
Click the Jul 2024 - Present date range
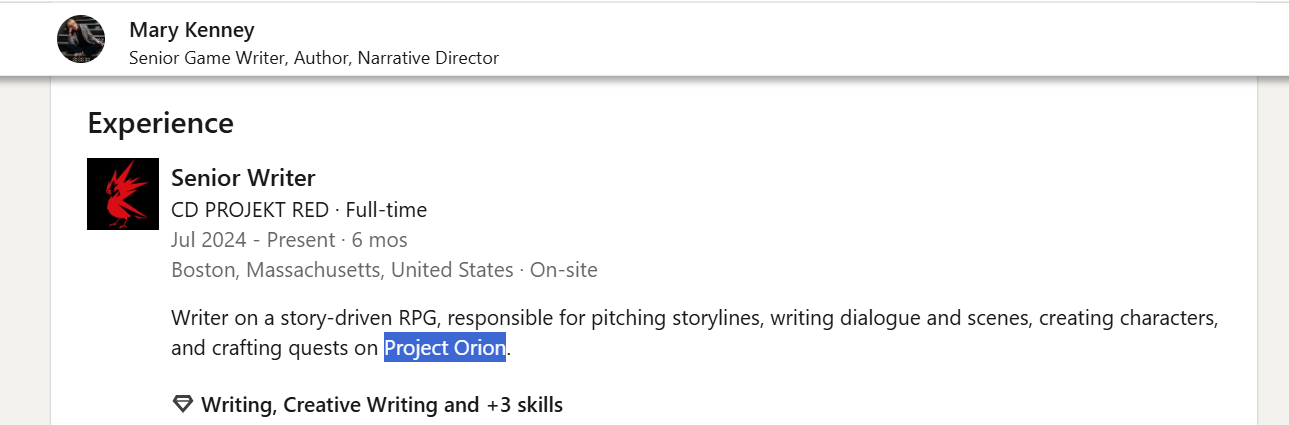[x=253, y=240]
